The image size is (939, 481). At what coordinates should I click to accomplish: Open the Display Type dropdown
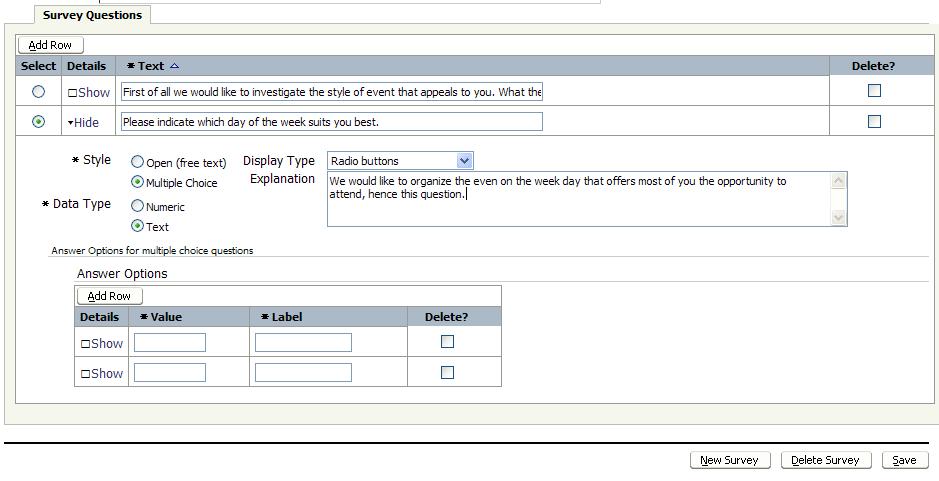[464, 161]
